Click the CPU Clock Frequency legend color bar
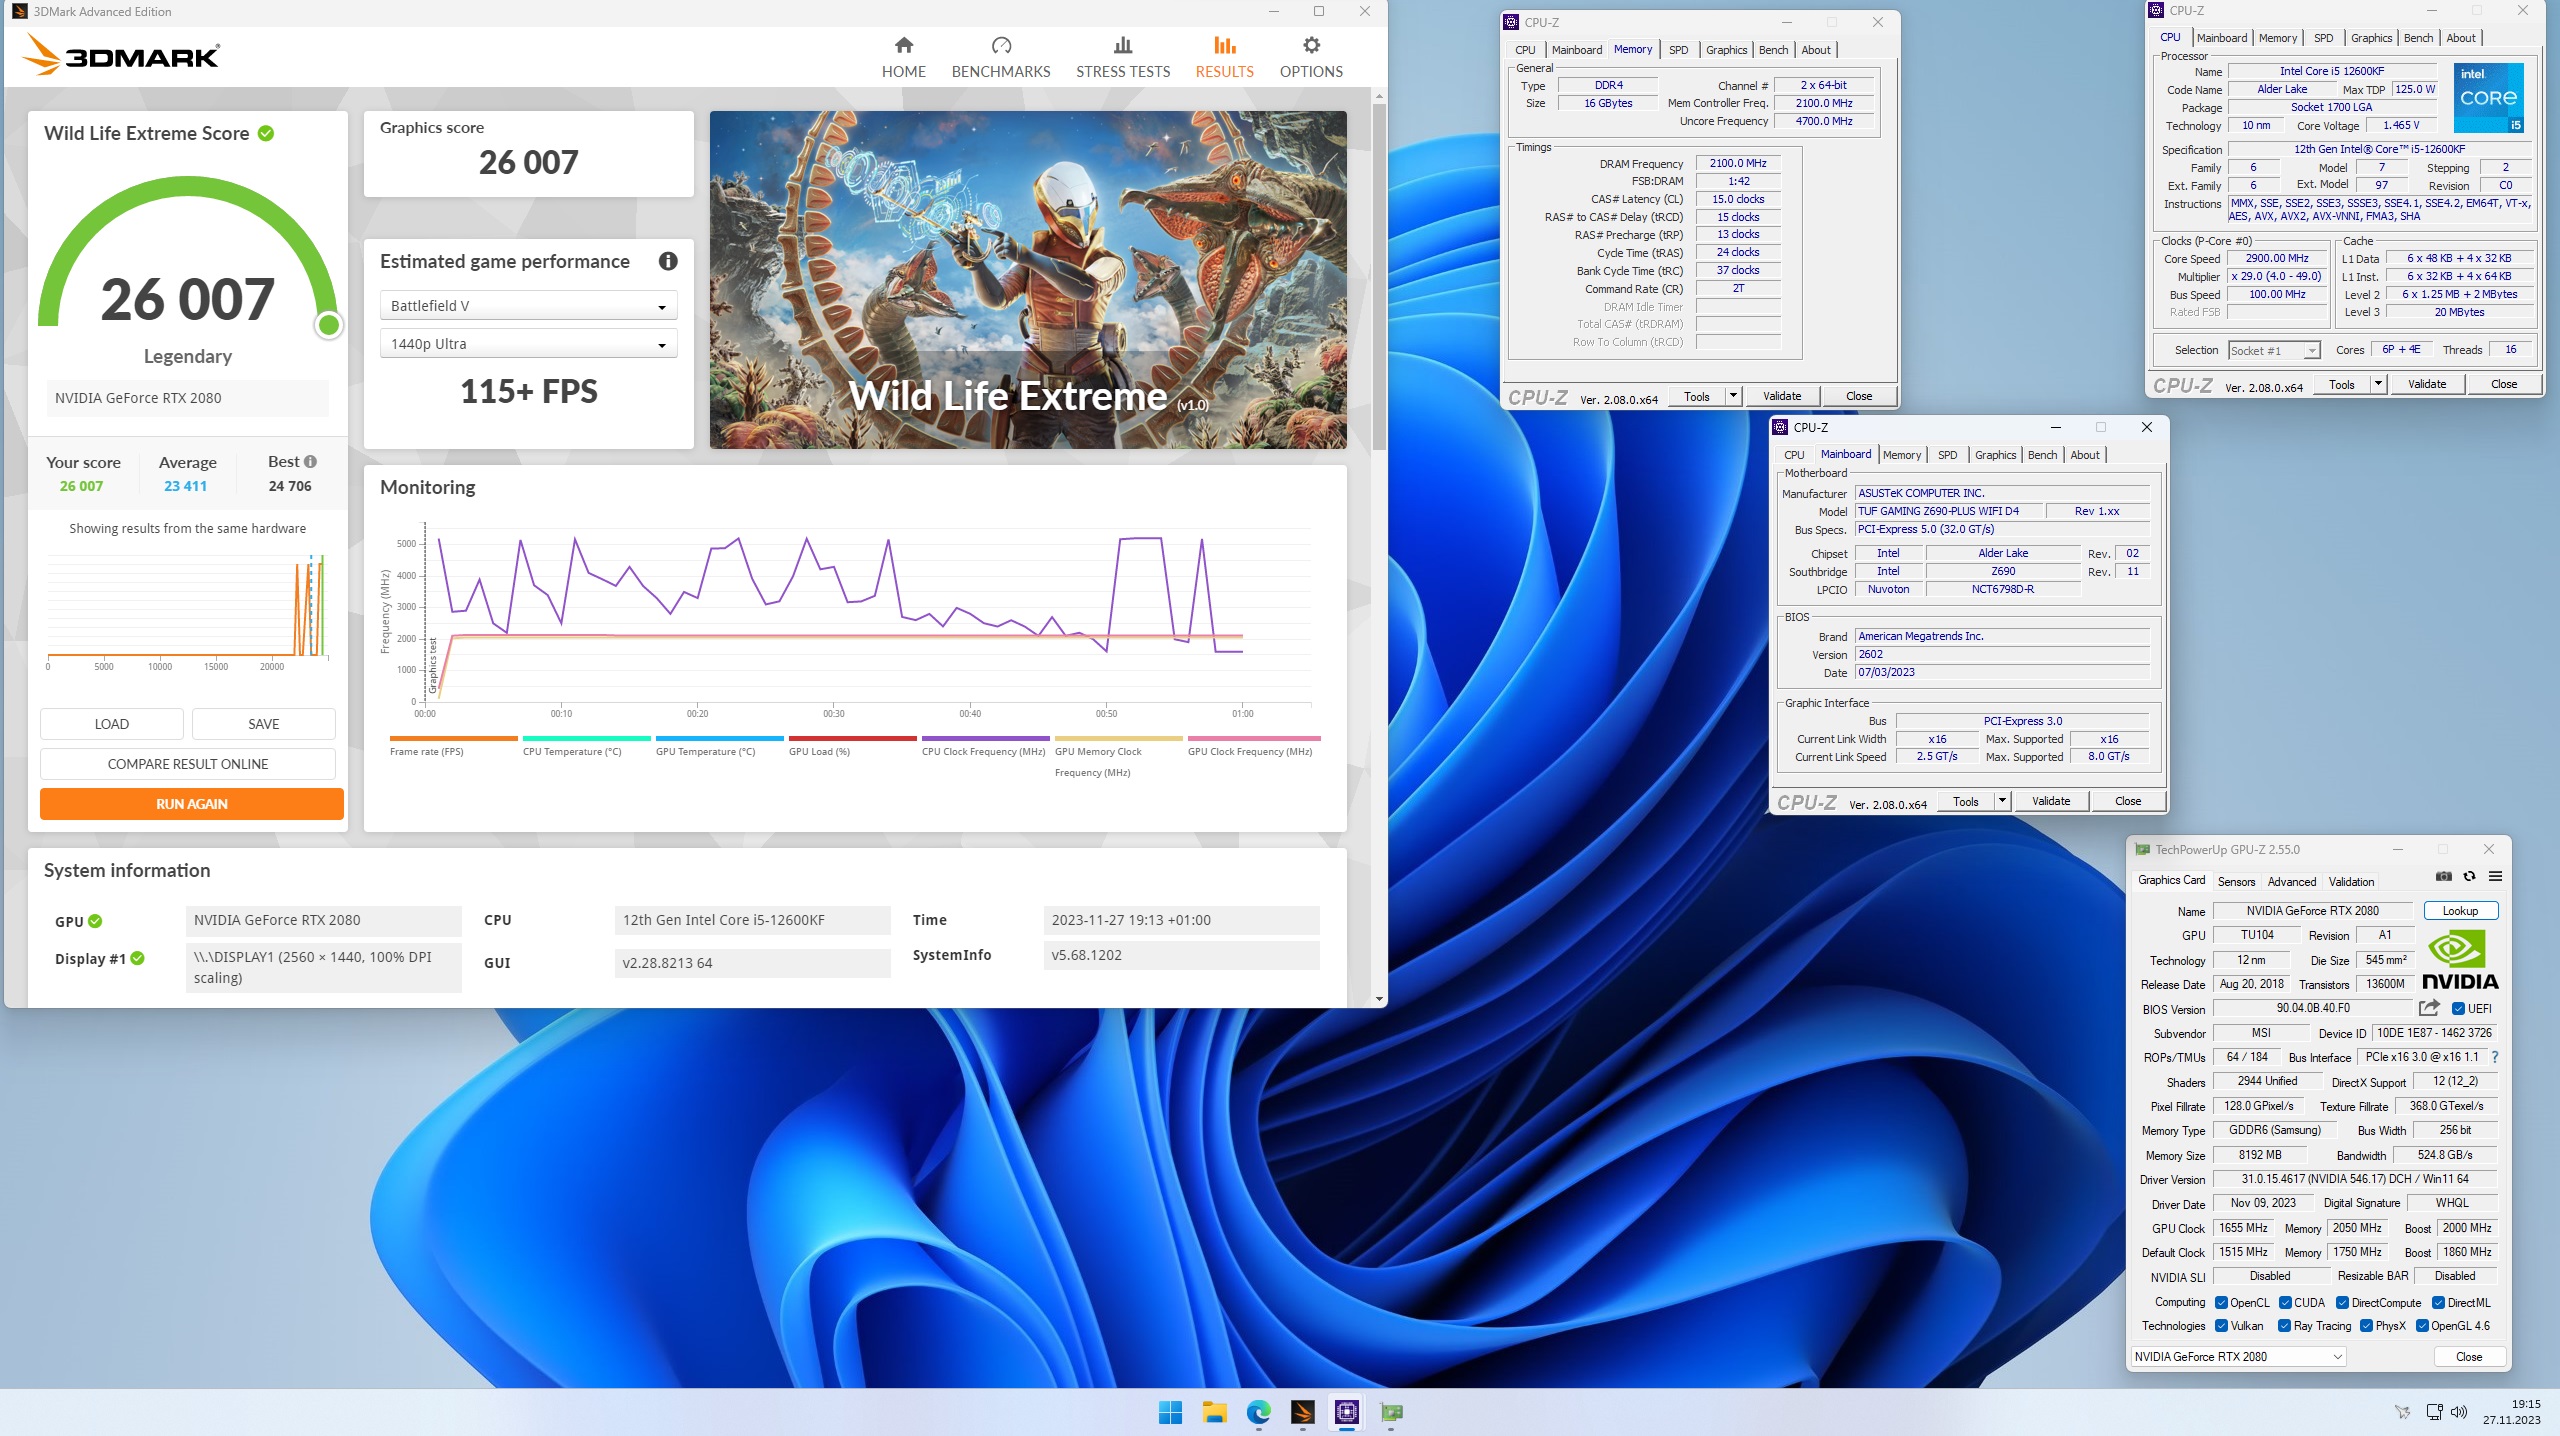The width and height of the screenshot is (2560, 1436). 985,738
